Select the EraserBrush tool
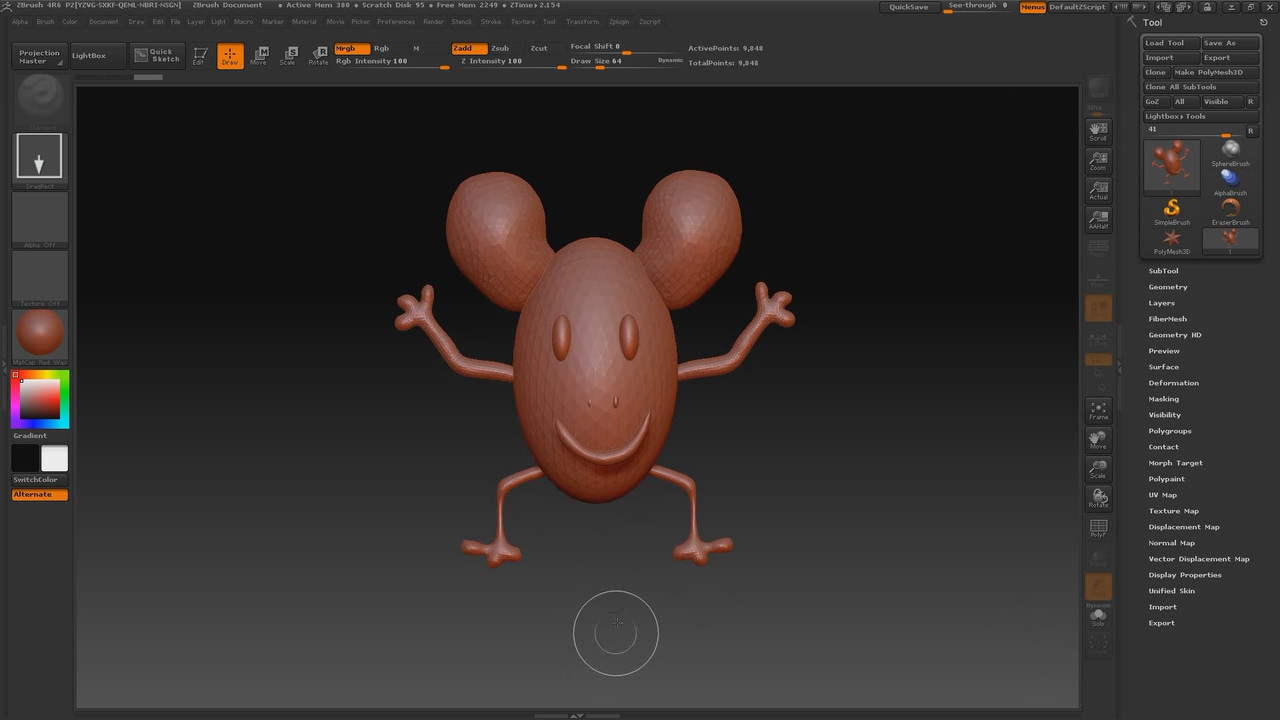Viewport: 1280px width, 720px height. coord(1230,211)
